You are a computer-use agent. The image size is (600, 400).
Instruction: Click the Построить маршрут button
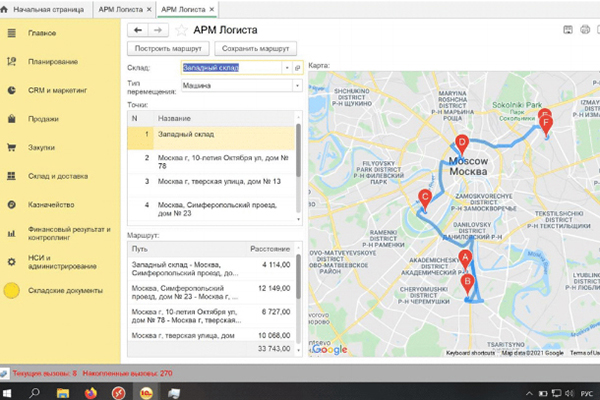168,48
